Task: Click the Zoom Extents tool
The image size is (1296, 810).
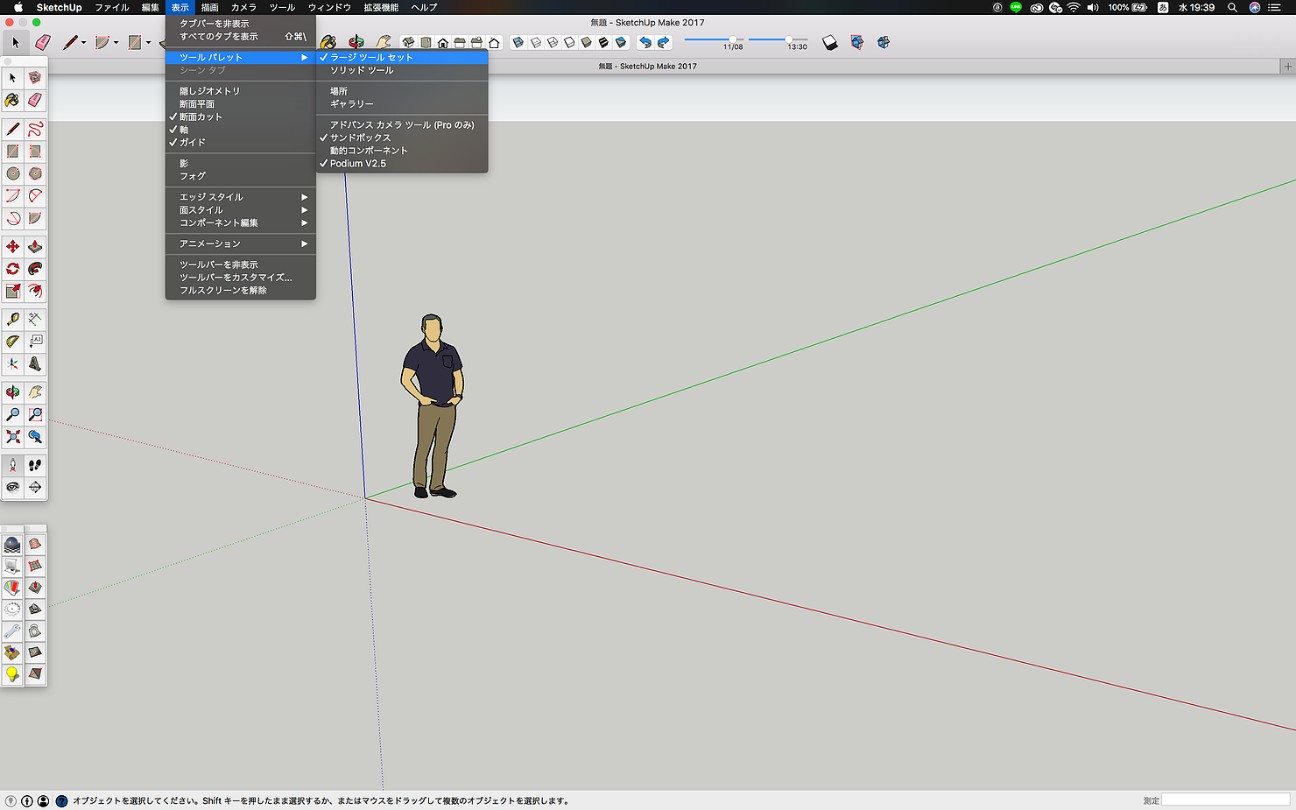Action: 13,436
